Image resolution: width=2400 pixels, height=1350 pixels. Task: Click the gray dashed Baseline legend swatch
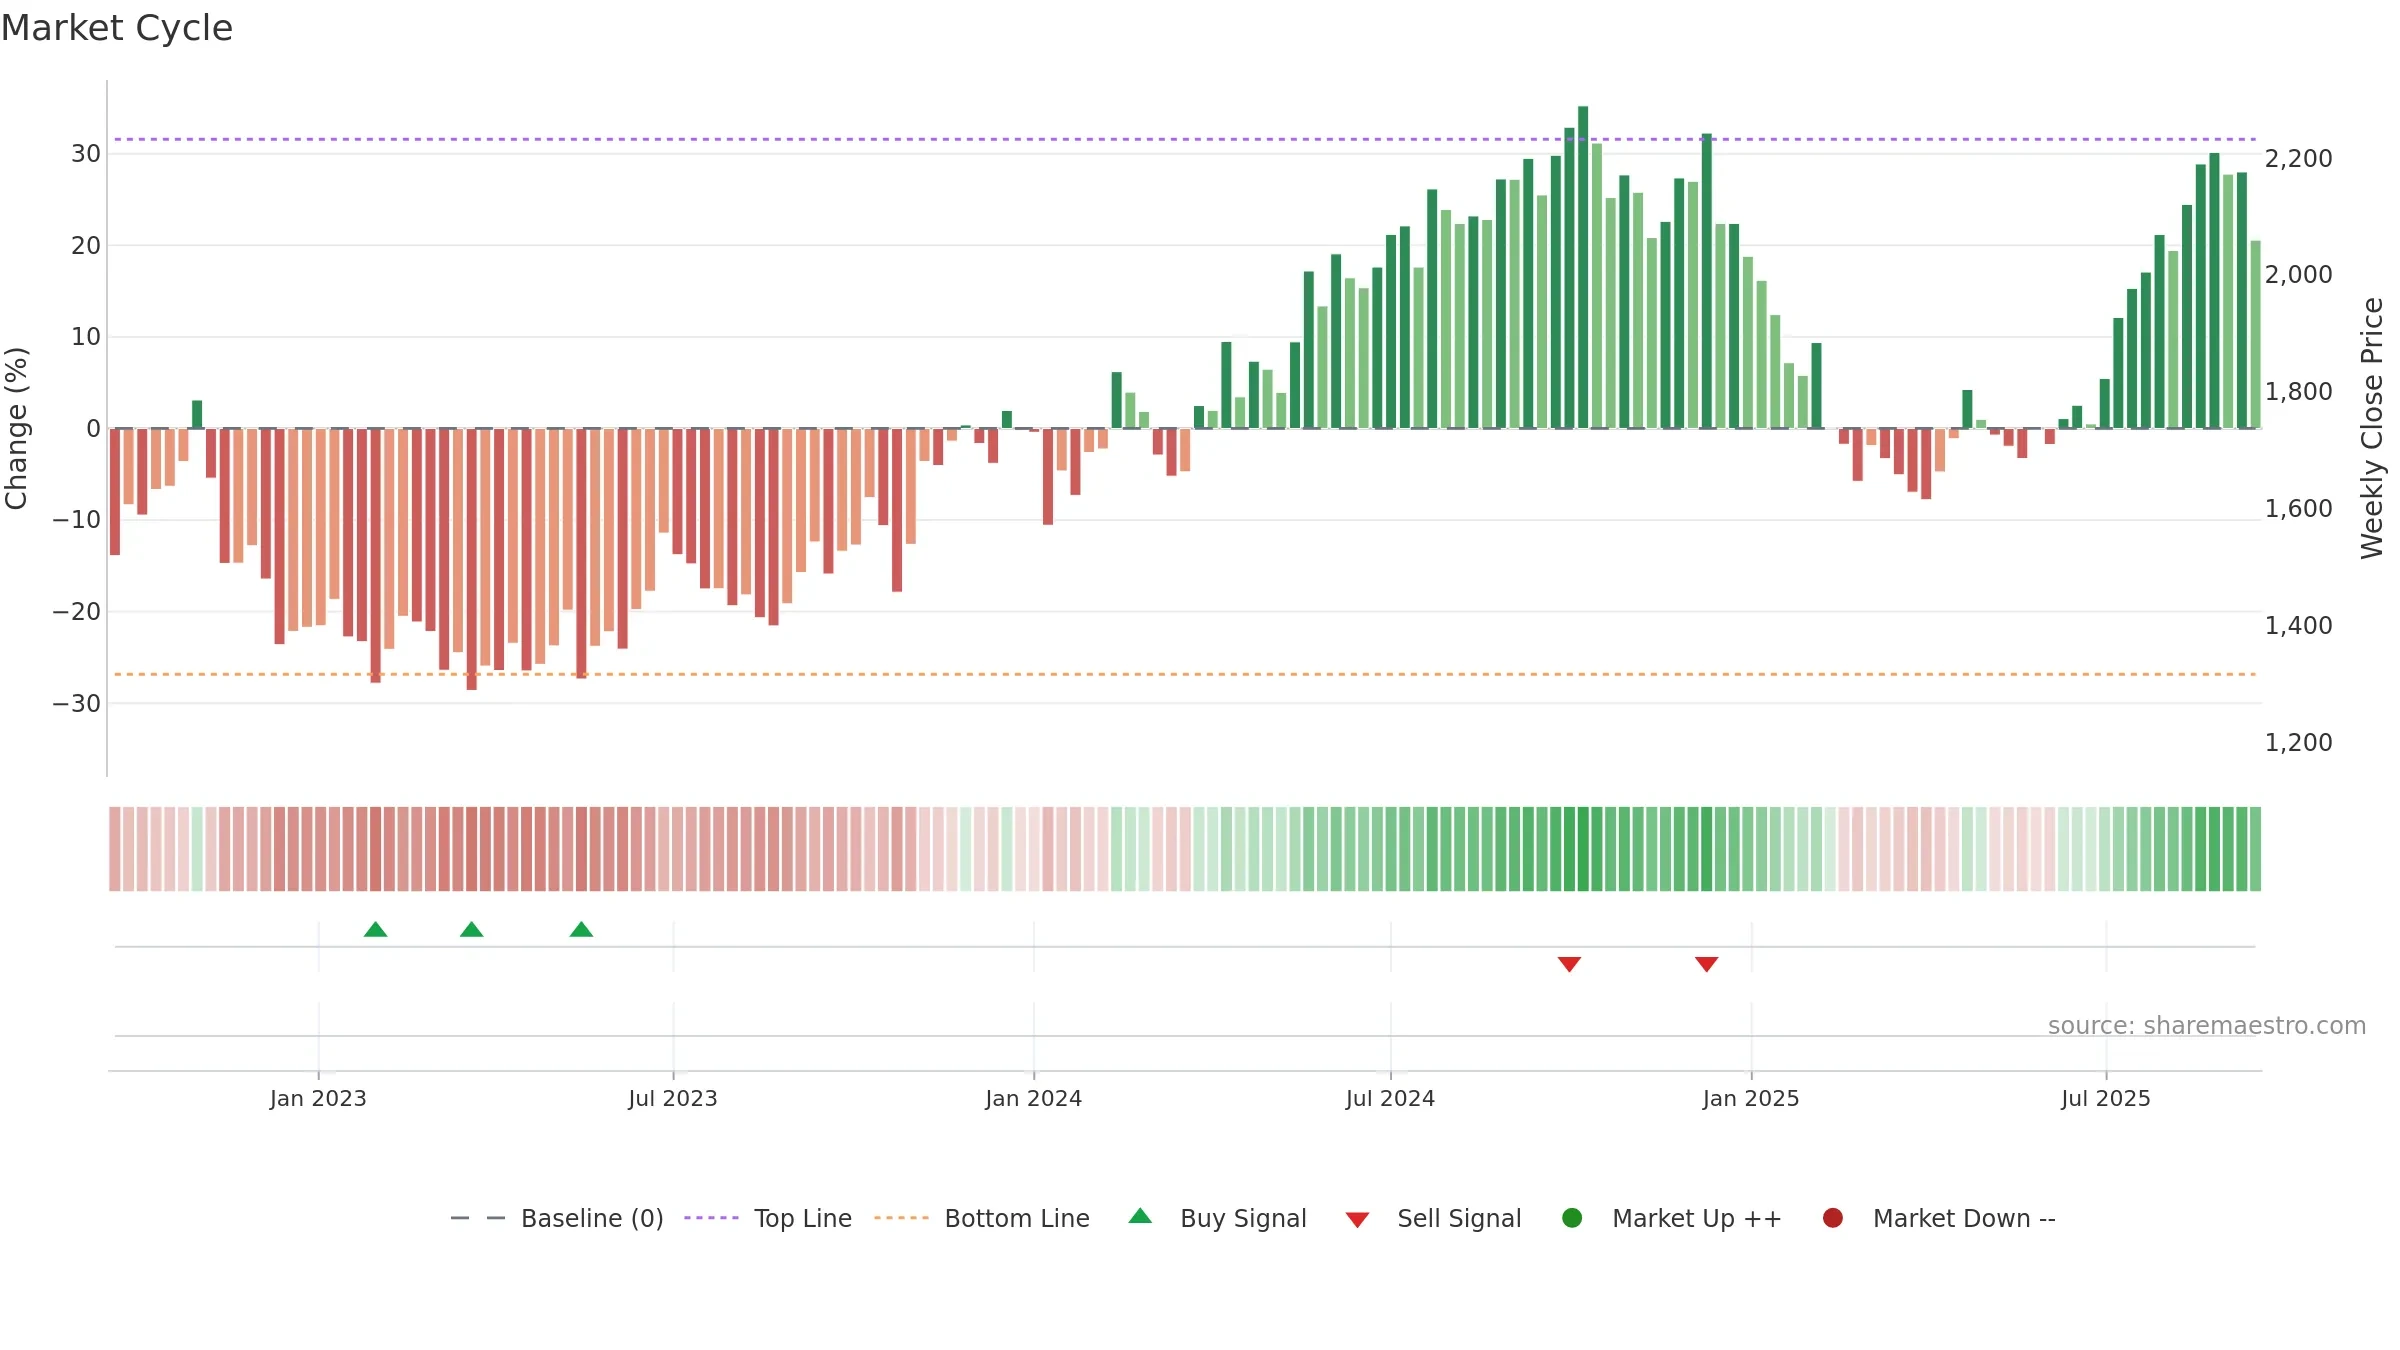tap(478, 1218)
